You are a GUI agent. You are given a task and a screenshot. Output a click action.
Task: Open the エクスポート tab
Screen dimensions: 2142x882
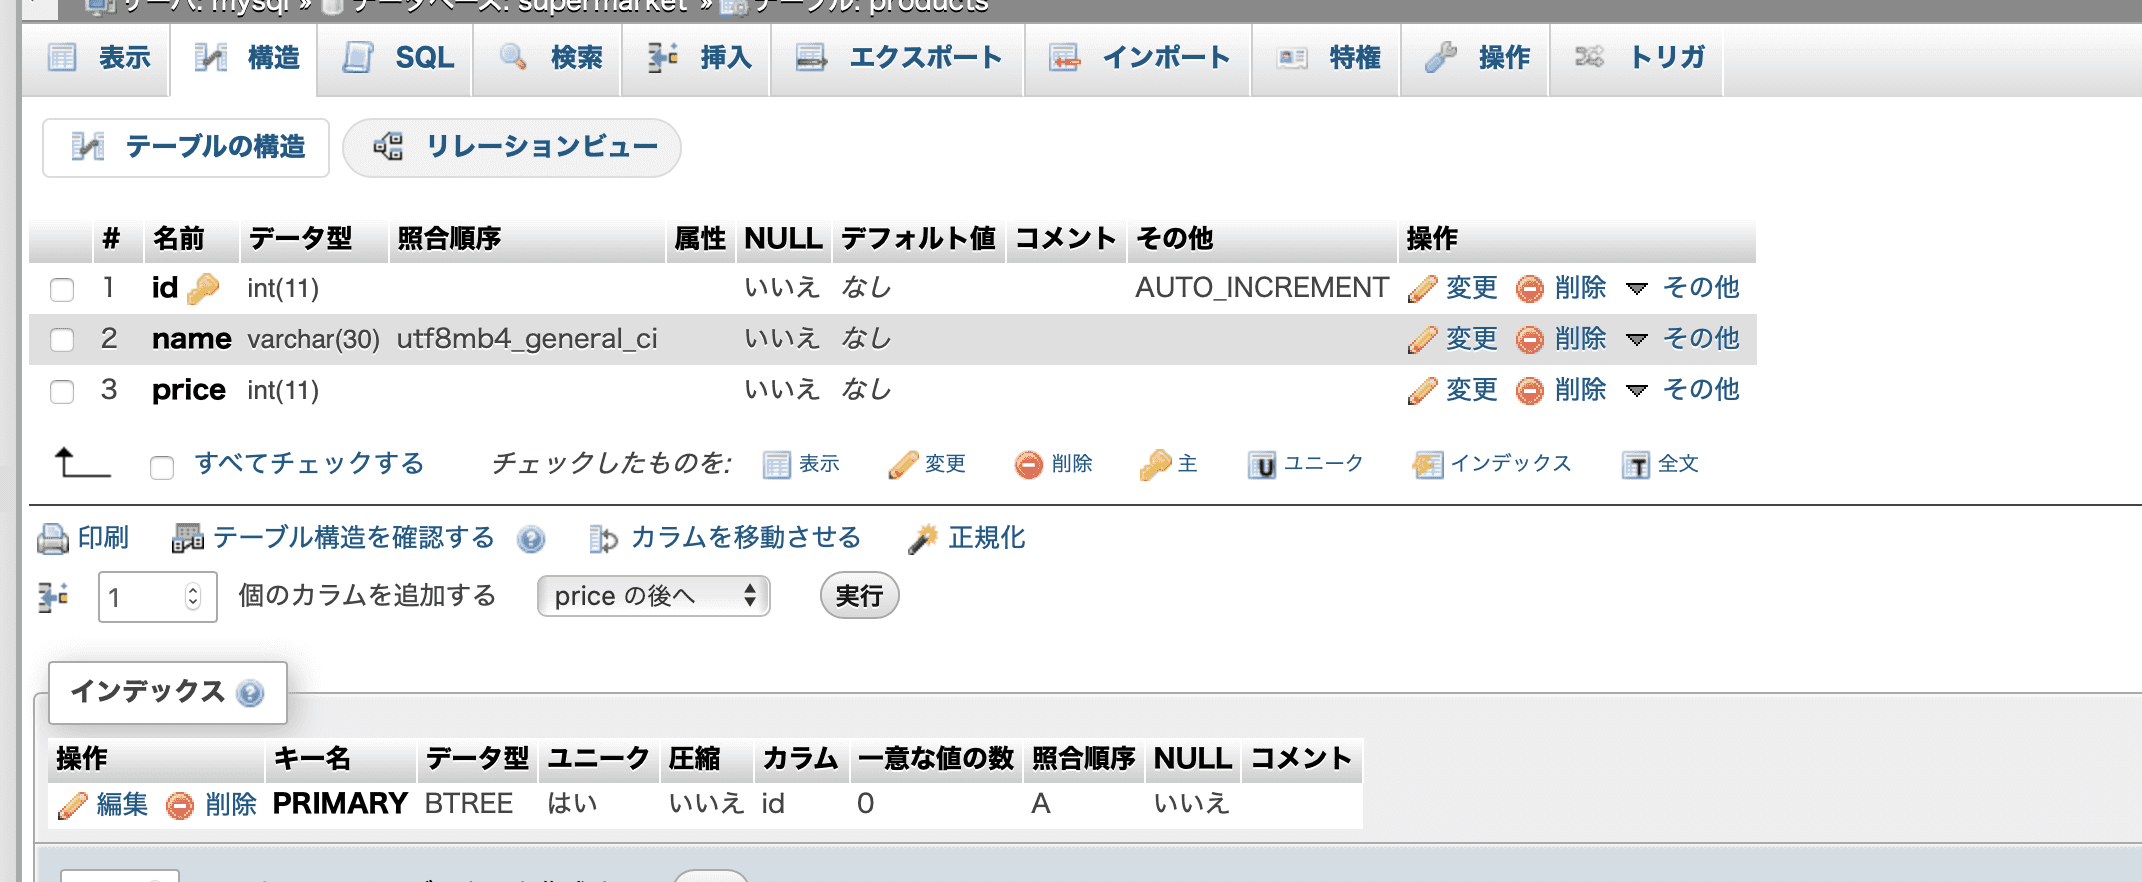pos(898,58)
